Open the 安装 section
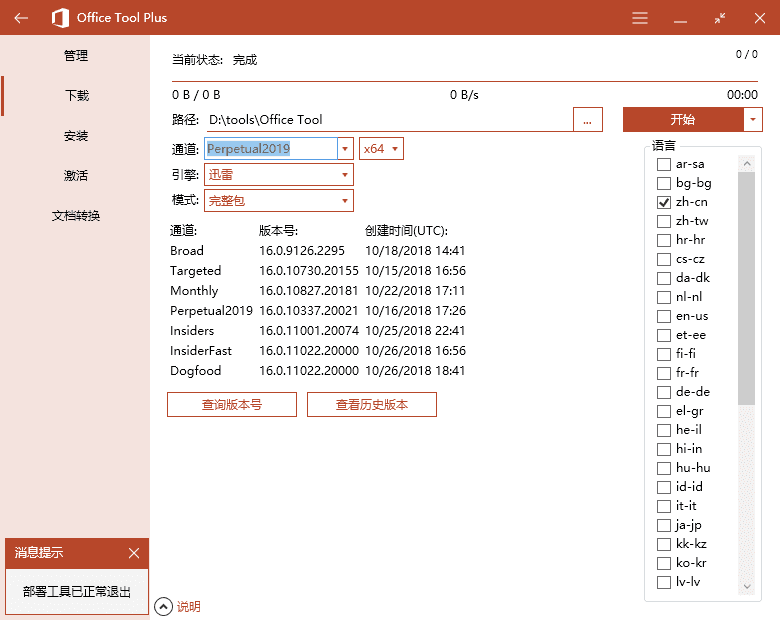 coord(76,135)
